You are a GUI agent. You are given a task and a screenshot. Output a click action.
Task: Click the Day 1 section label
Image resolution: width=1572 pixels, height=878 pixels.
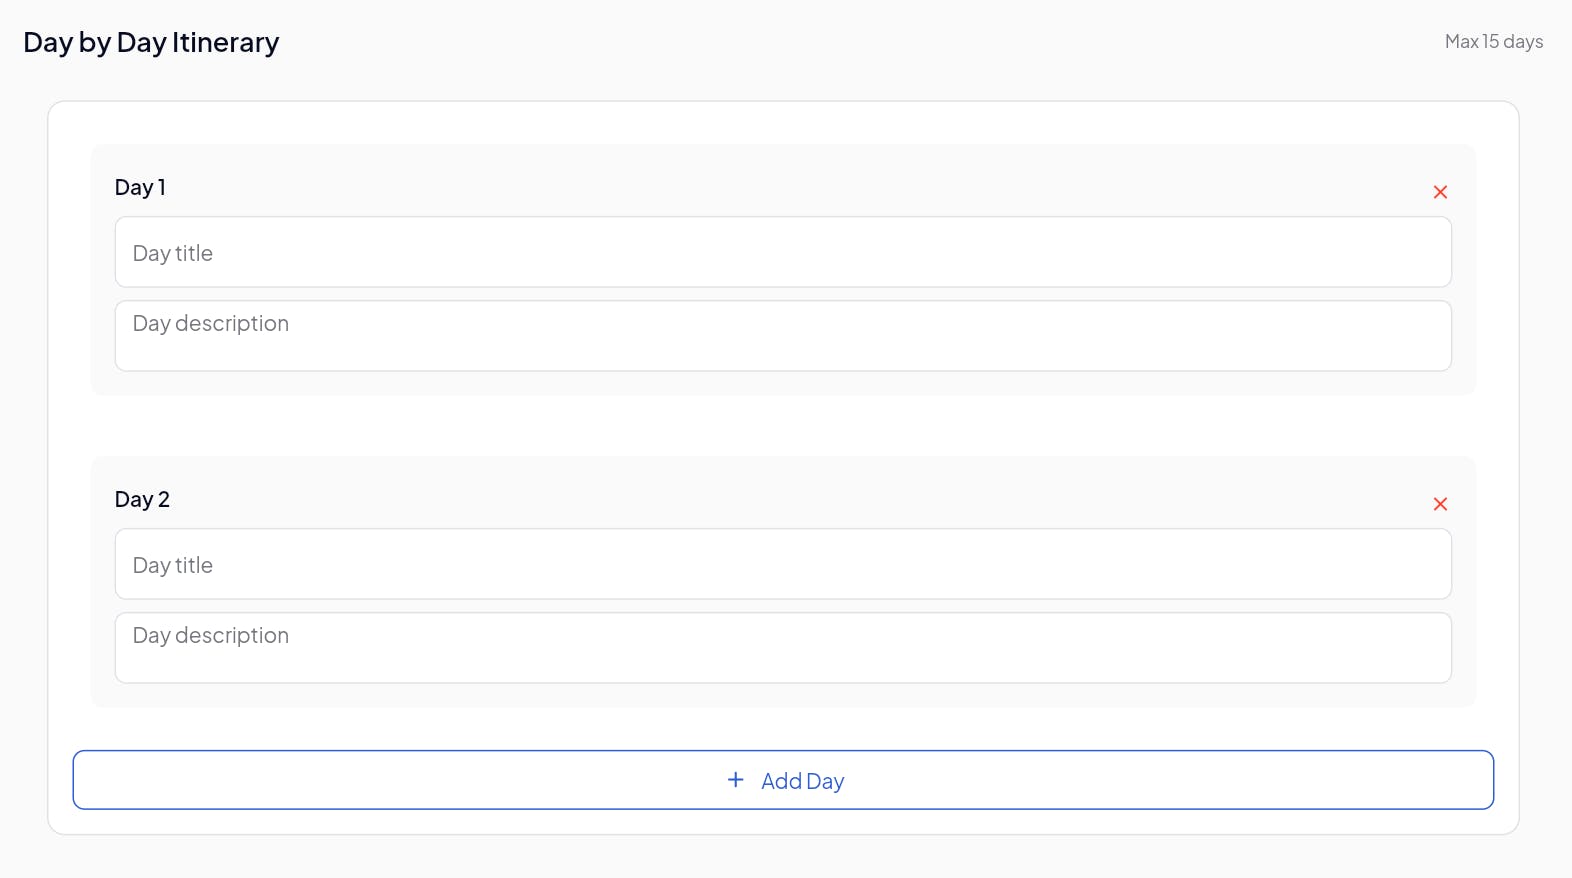point(140,188)
